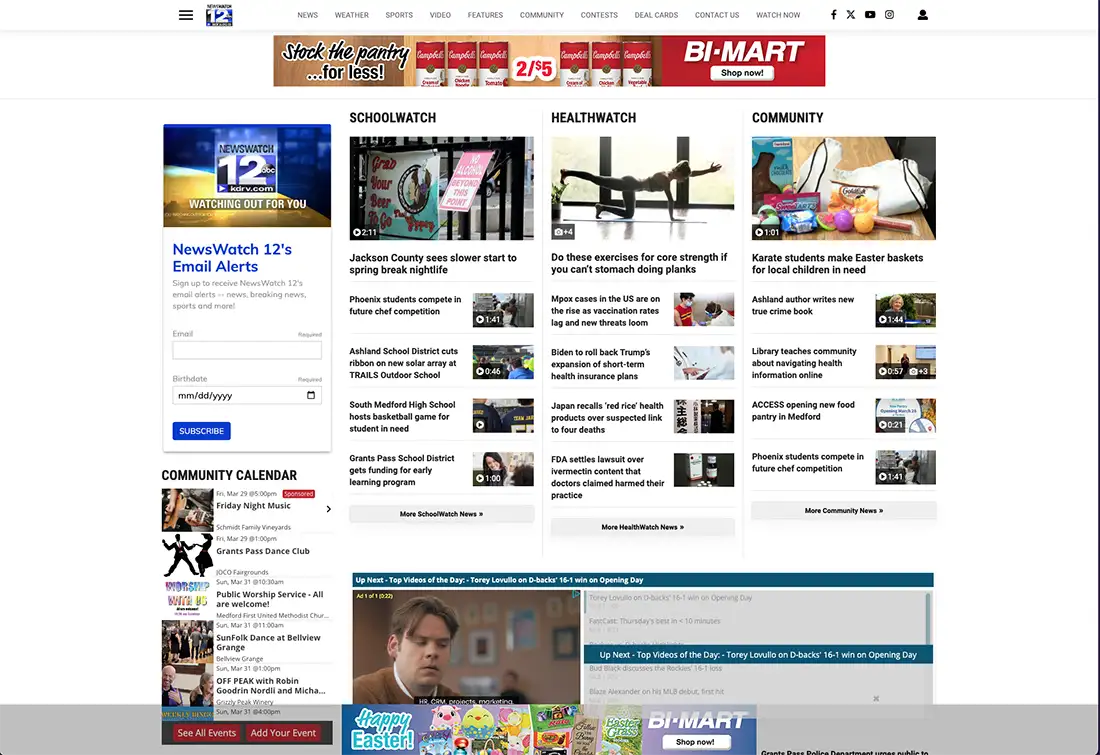The width and height of the screenshot is (1100, 755).
Task: Open the Birthdate calendar picker icon
Action: (x=311, y=395)
